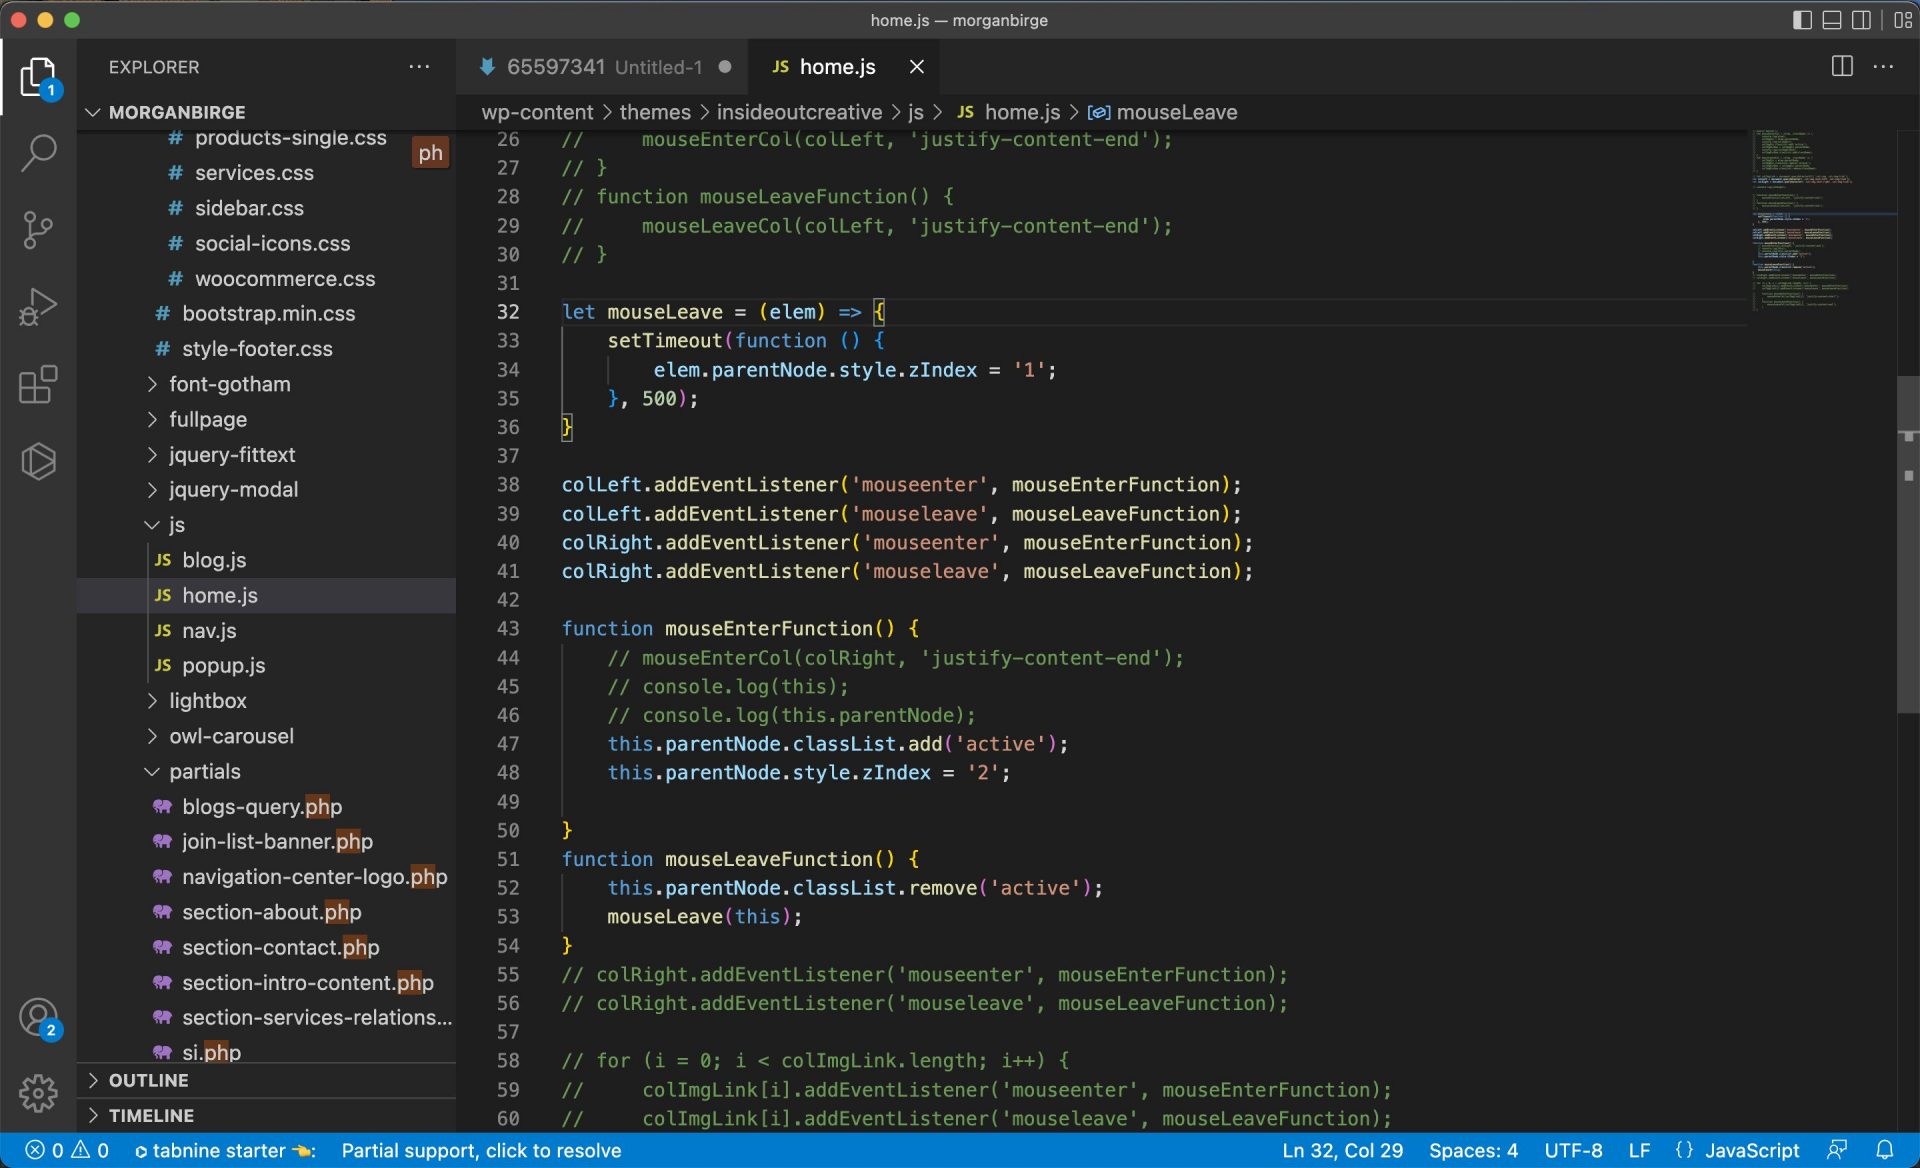The width and height of the screenshot is (1920, 1168).
Task: Open section-contact.php file
Action: pos(266,947)
